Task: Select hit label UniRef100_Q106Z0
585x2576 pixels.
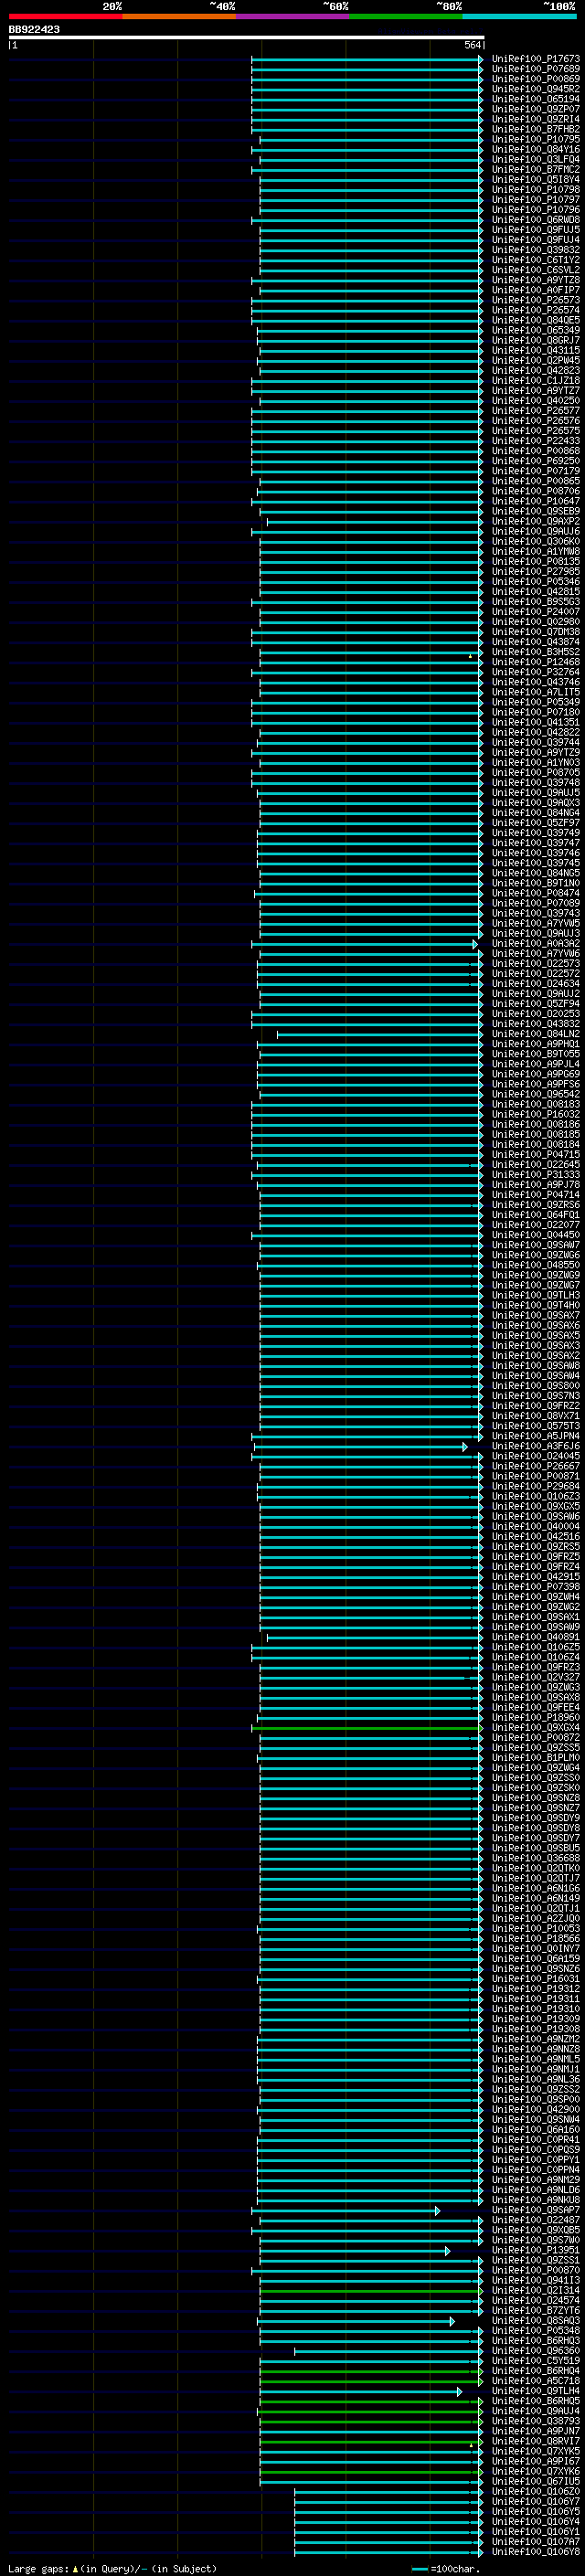Action: [x=536, y=2492]
